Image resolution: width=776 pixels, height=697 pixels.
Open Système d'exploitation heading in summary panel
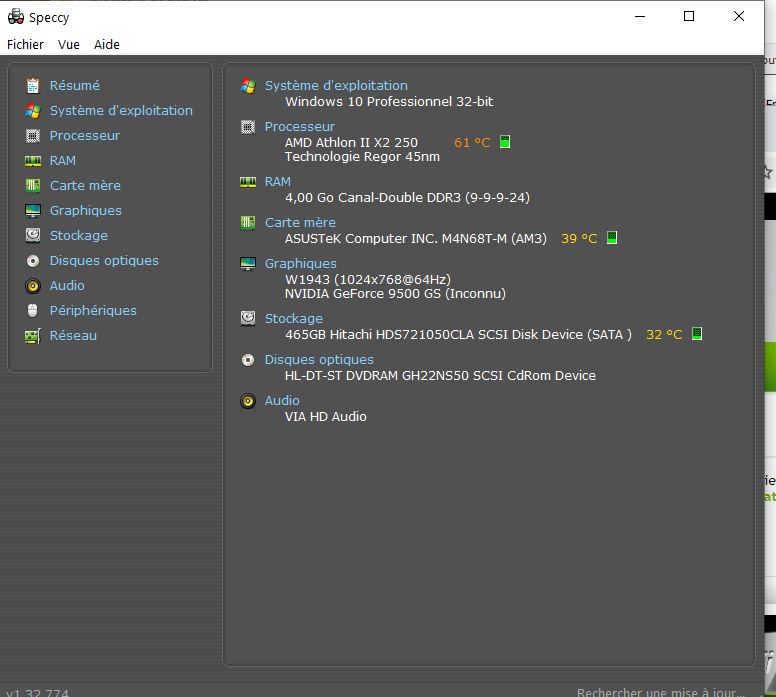336,86
